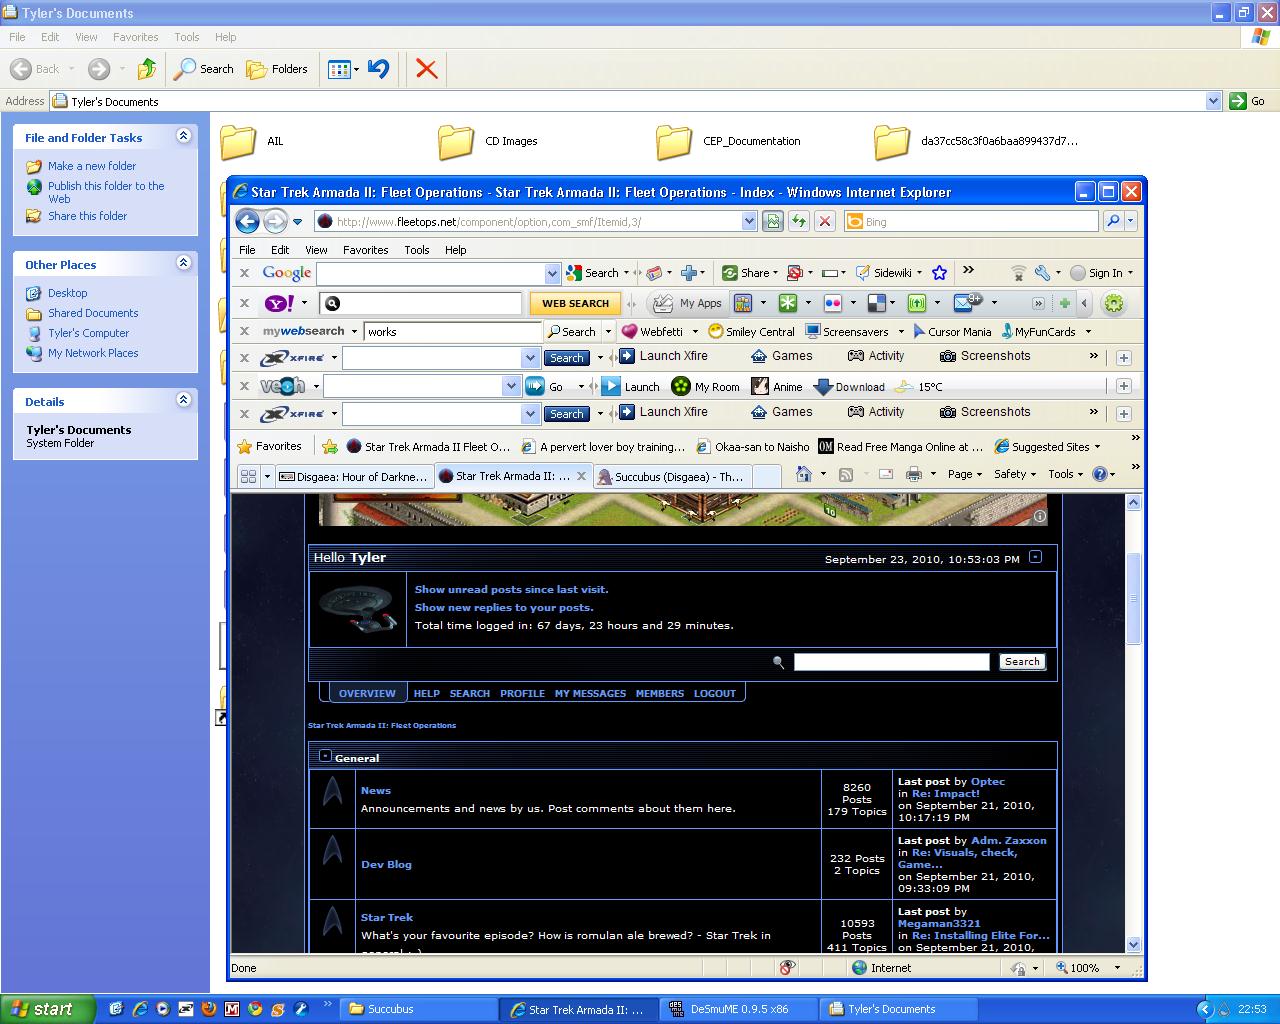Click the yellow WEB SEARCH button

(575, 303)
